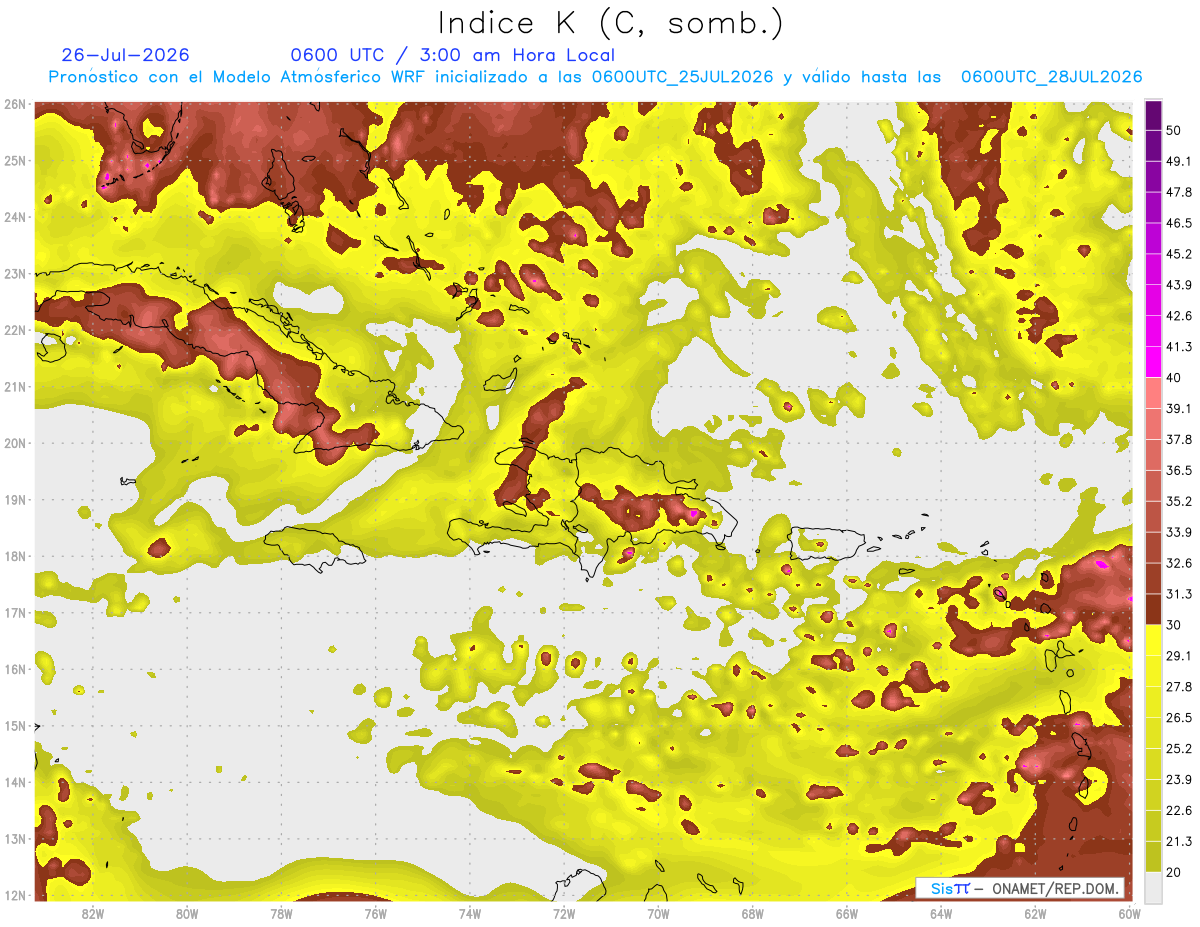Click the "76W" longitude label
The width and height of the screenshot is (1200, 927).
coord(375,913)
